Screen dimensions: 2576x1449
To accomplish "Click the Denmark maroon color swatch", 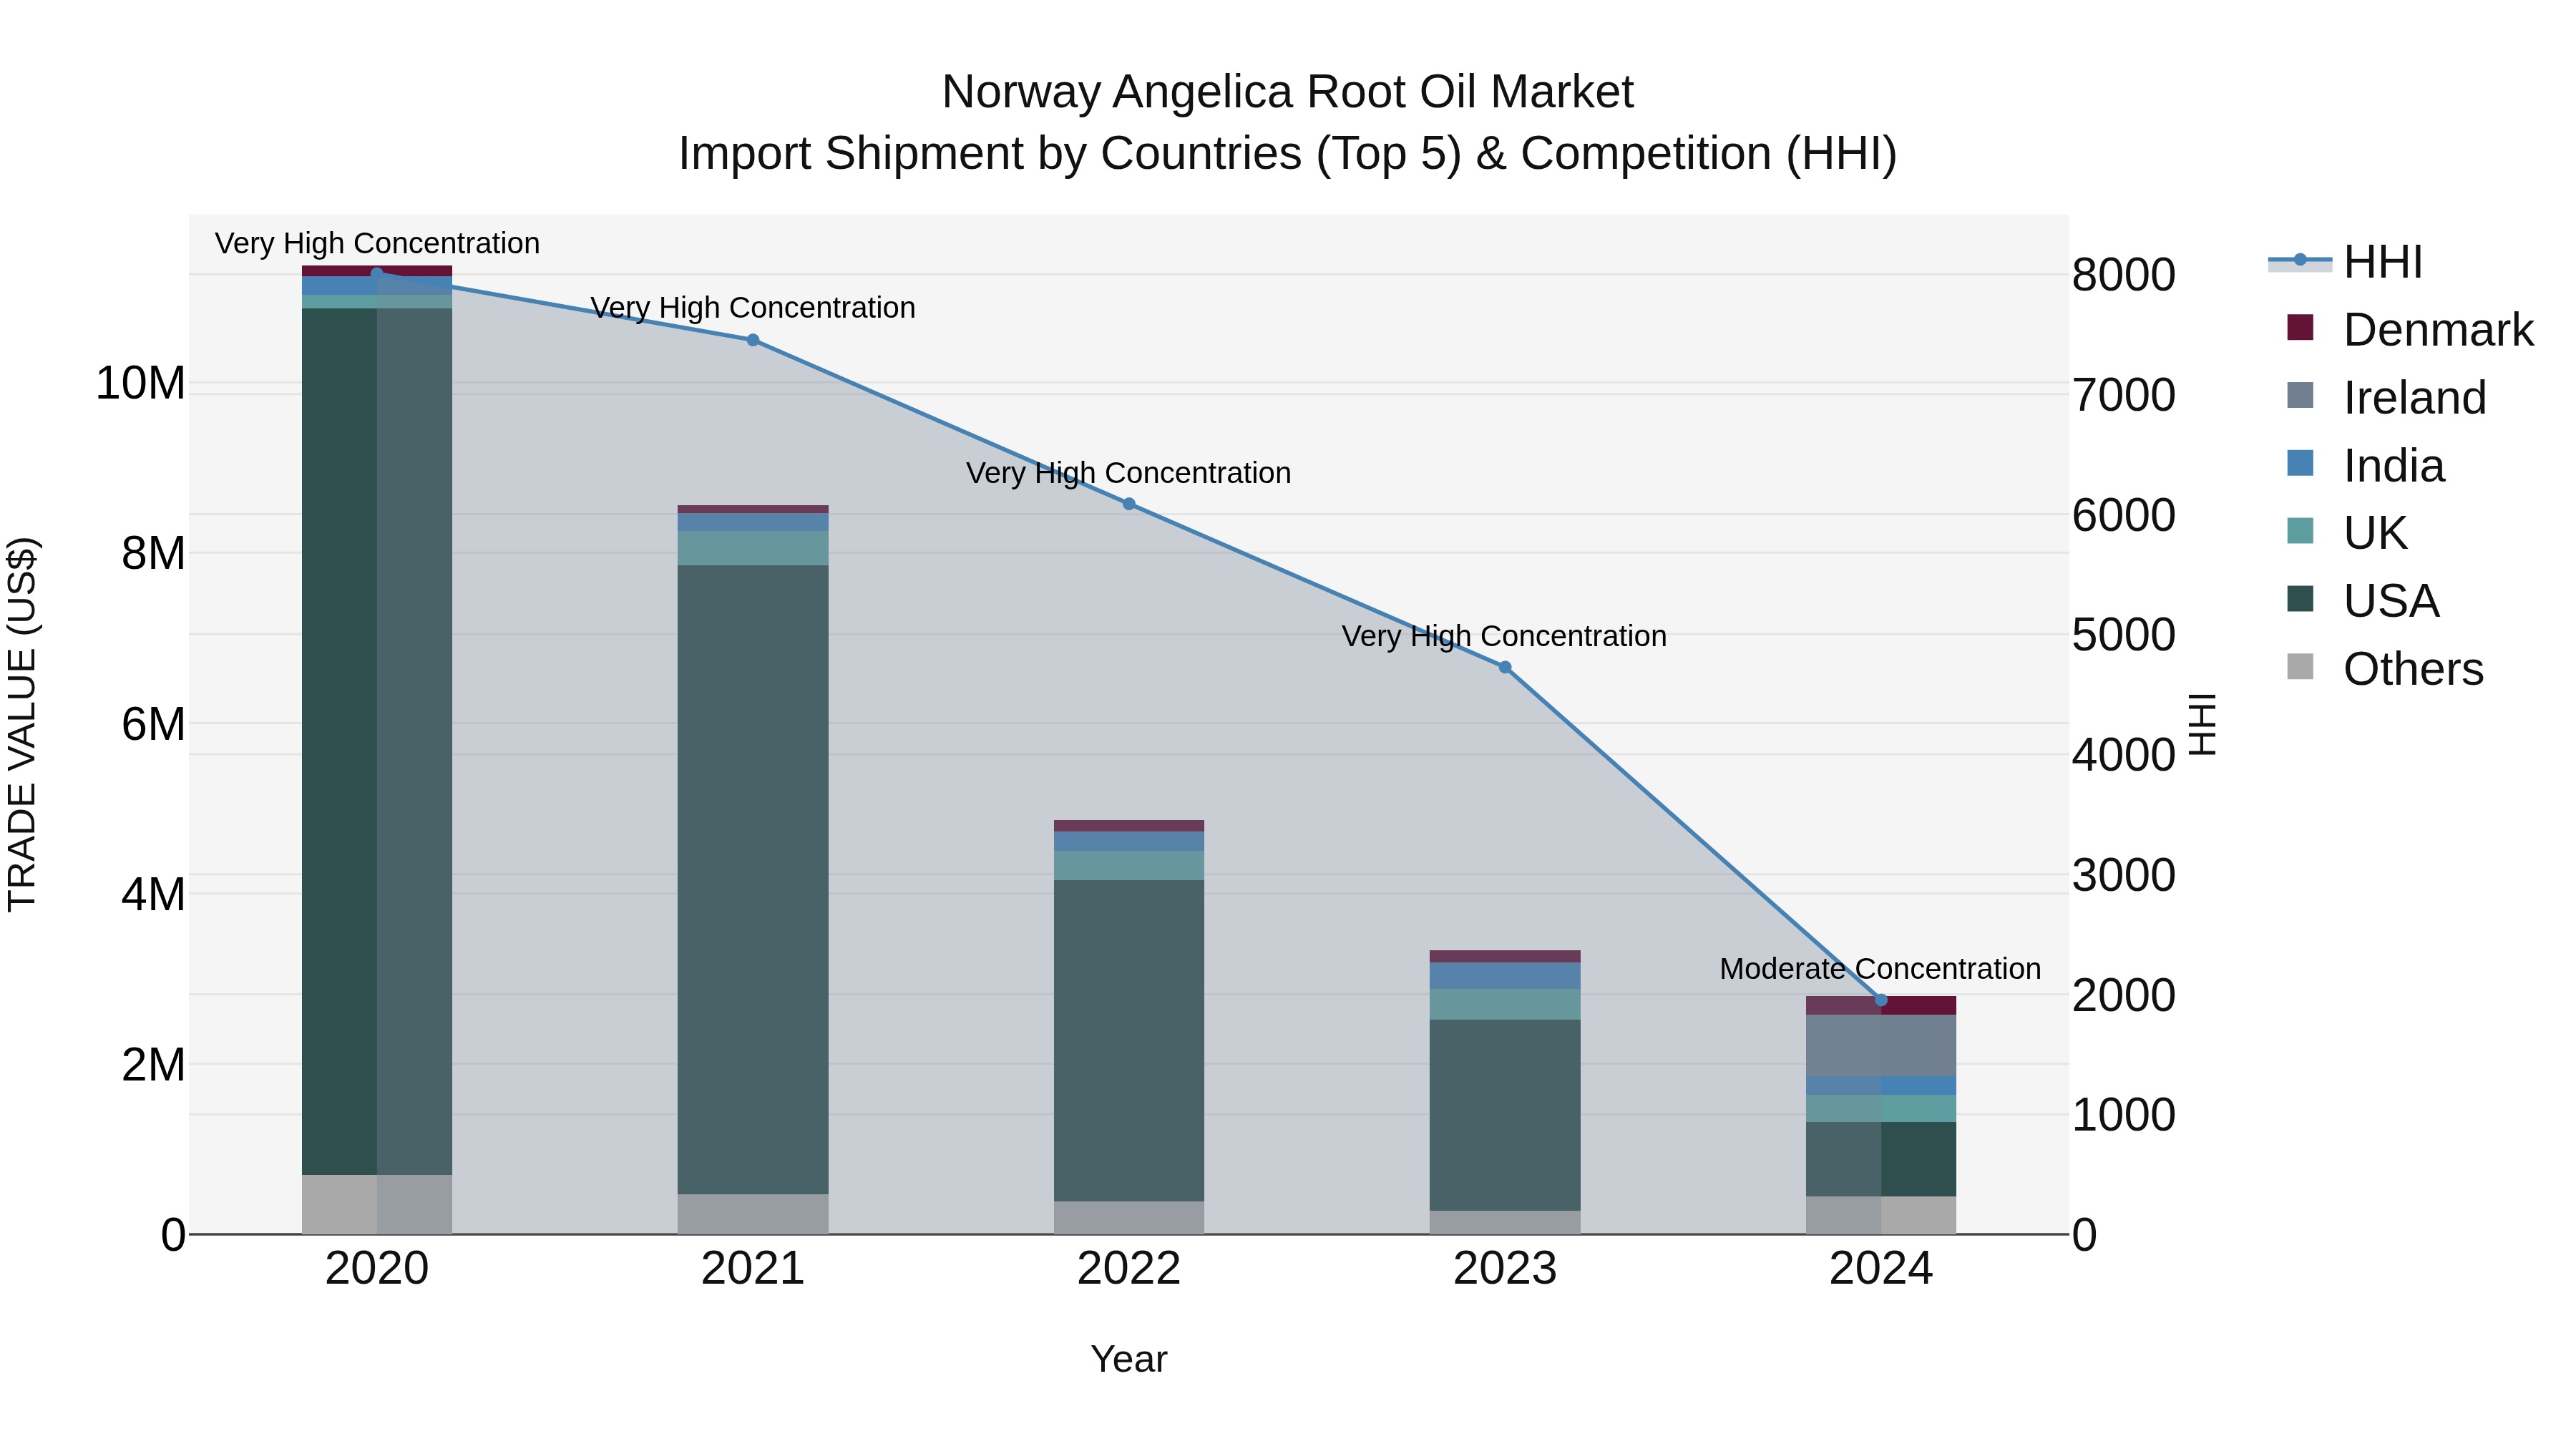I will click(2300, 328).
